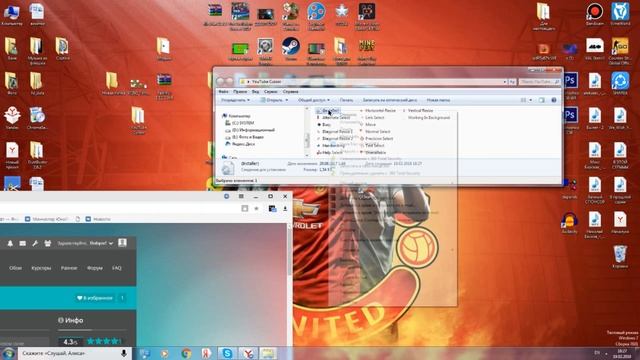The image size is (640, 360).
Task: Select the Компьютер desktop icon
Action: tap(12, 14)
